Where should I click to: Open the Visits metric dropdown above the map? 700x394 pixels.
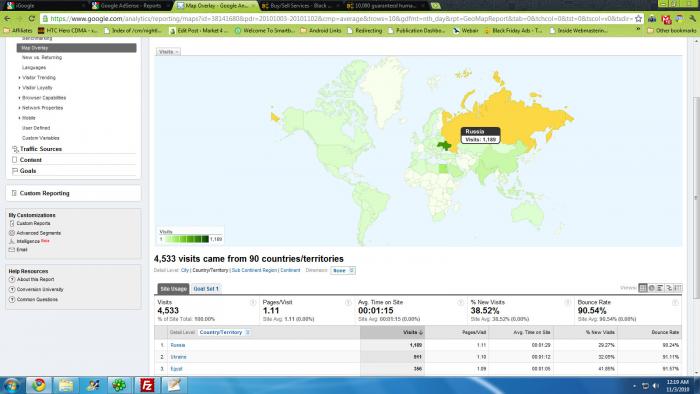[168, 52]
